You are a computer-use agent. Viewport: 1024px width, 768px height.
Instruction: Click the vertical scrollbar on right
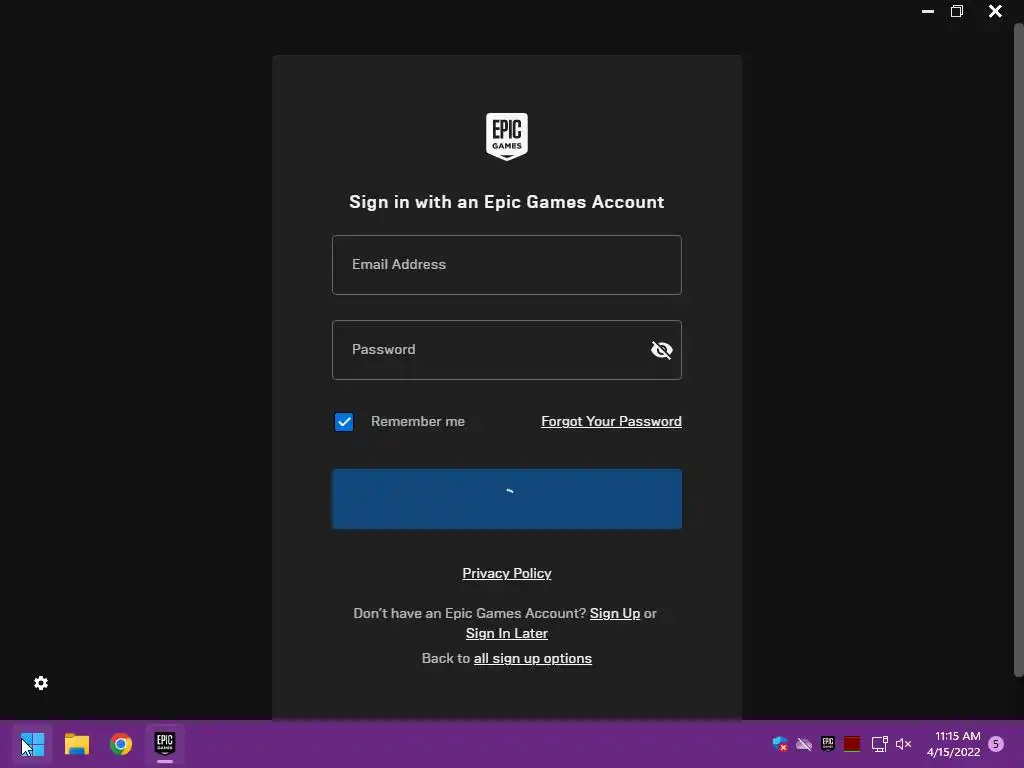[1018, 351]
